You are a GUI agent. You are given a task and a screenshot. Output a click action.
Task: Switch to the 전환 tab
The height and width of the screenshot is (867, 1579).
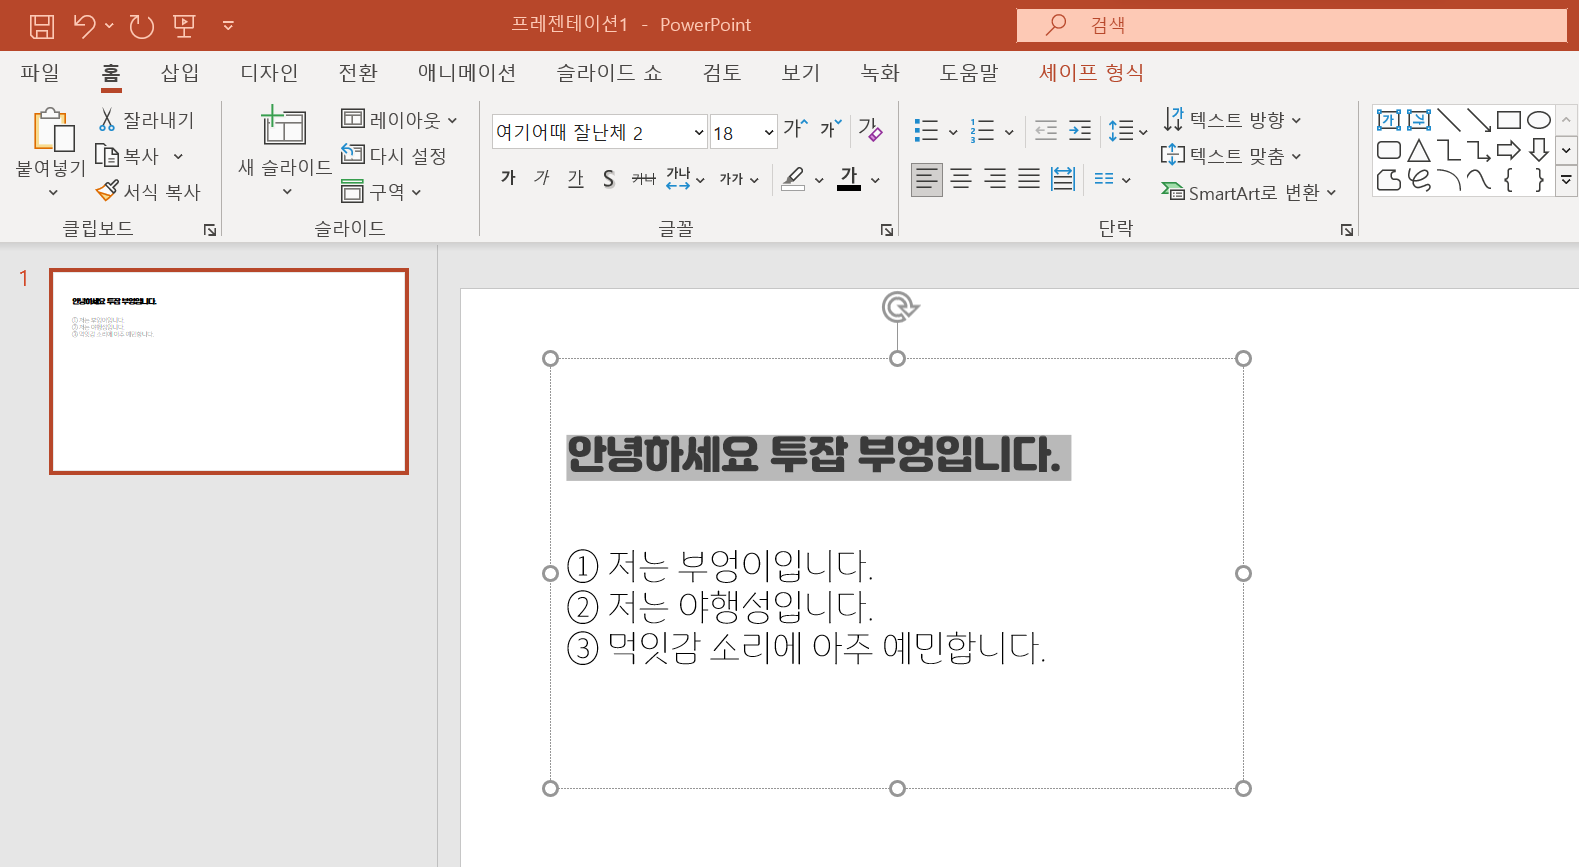(358, 73)
